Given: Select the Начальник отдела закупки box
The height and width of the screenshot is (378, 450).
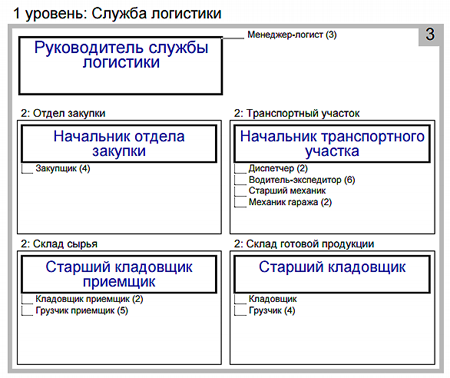Looking at the screenshot, I should click(119, 144).
